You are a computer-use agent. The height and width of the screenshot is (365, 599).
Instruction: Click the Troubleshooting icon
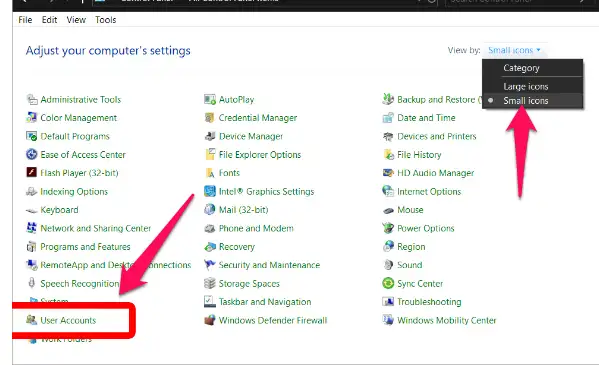[x=388, y=302]
